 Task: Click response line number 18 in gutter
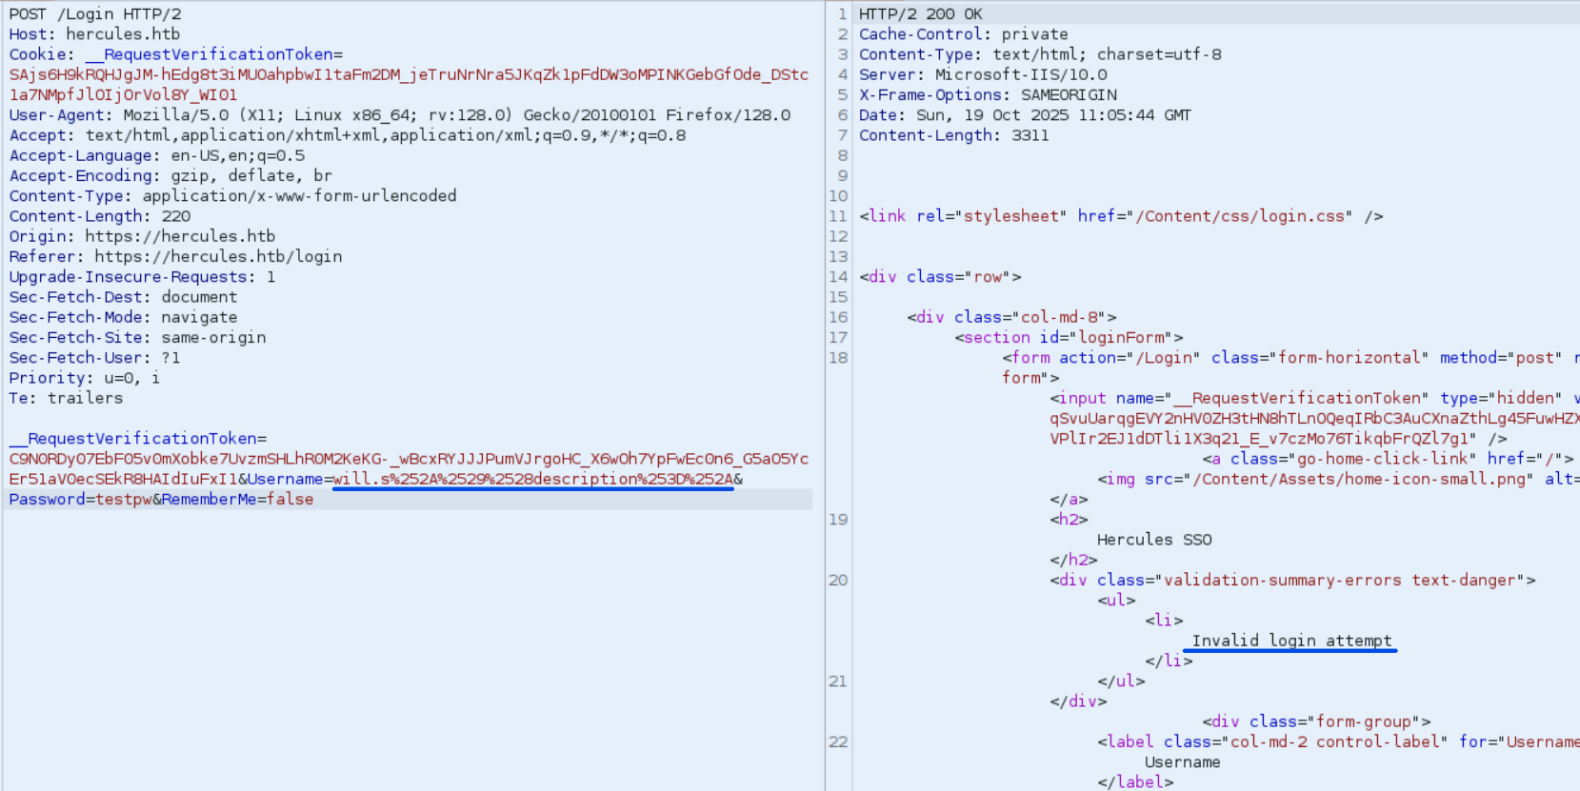(x=838, y=357)
